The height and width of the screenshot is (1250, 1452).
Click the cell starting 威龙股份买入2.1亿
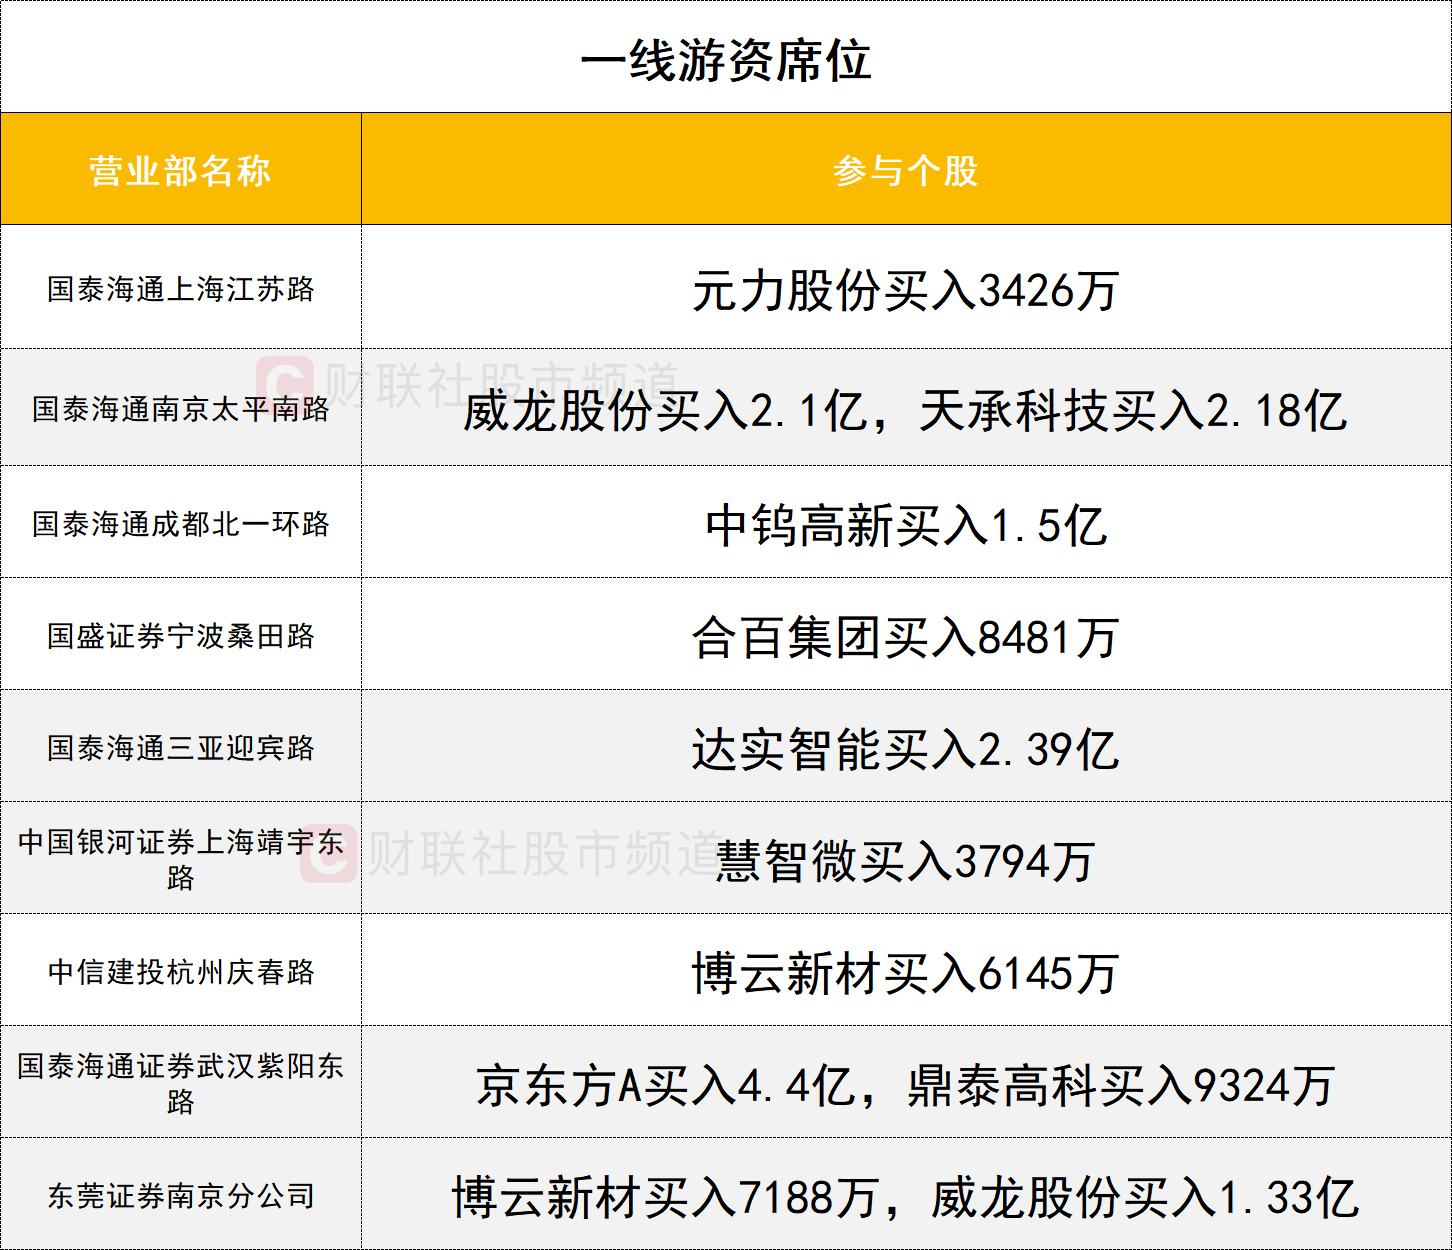tap(906, 408)
